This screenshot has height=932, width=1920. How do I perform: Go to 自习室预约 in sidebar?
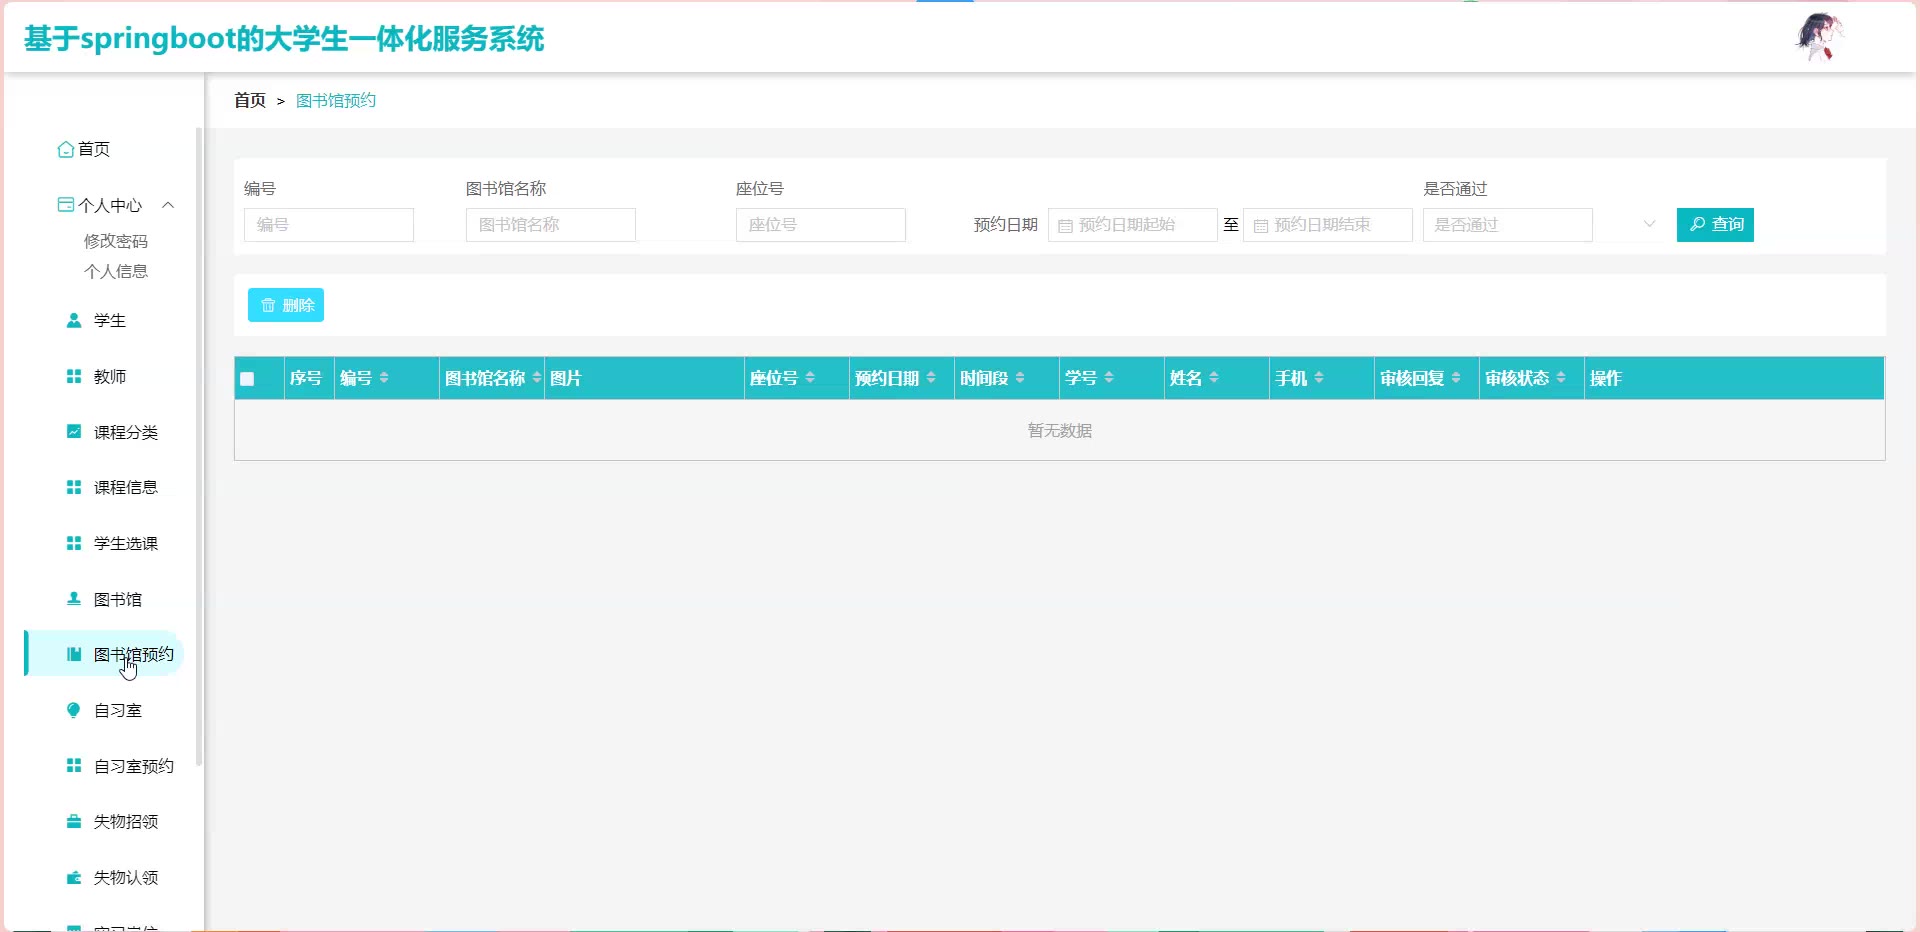pyautogui.click(x=133, y=766)
